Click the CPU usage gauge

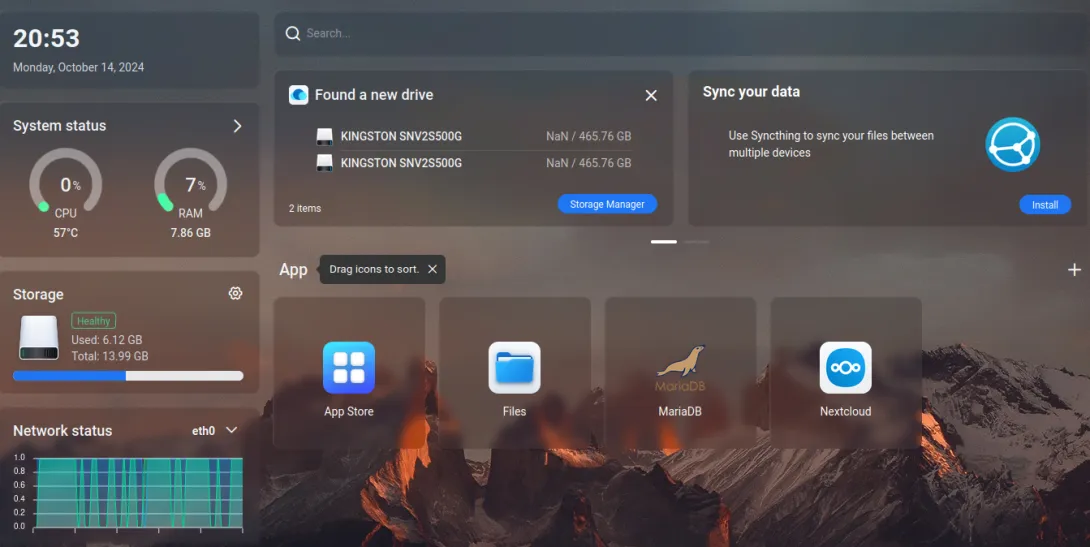[66, 184]
